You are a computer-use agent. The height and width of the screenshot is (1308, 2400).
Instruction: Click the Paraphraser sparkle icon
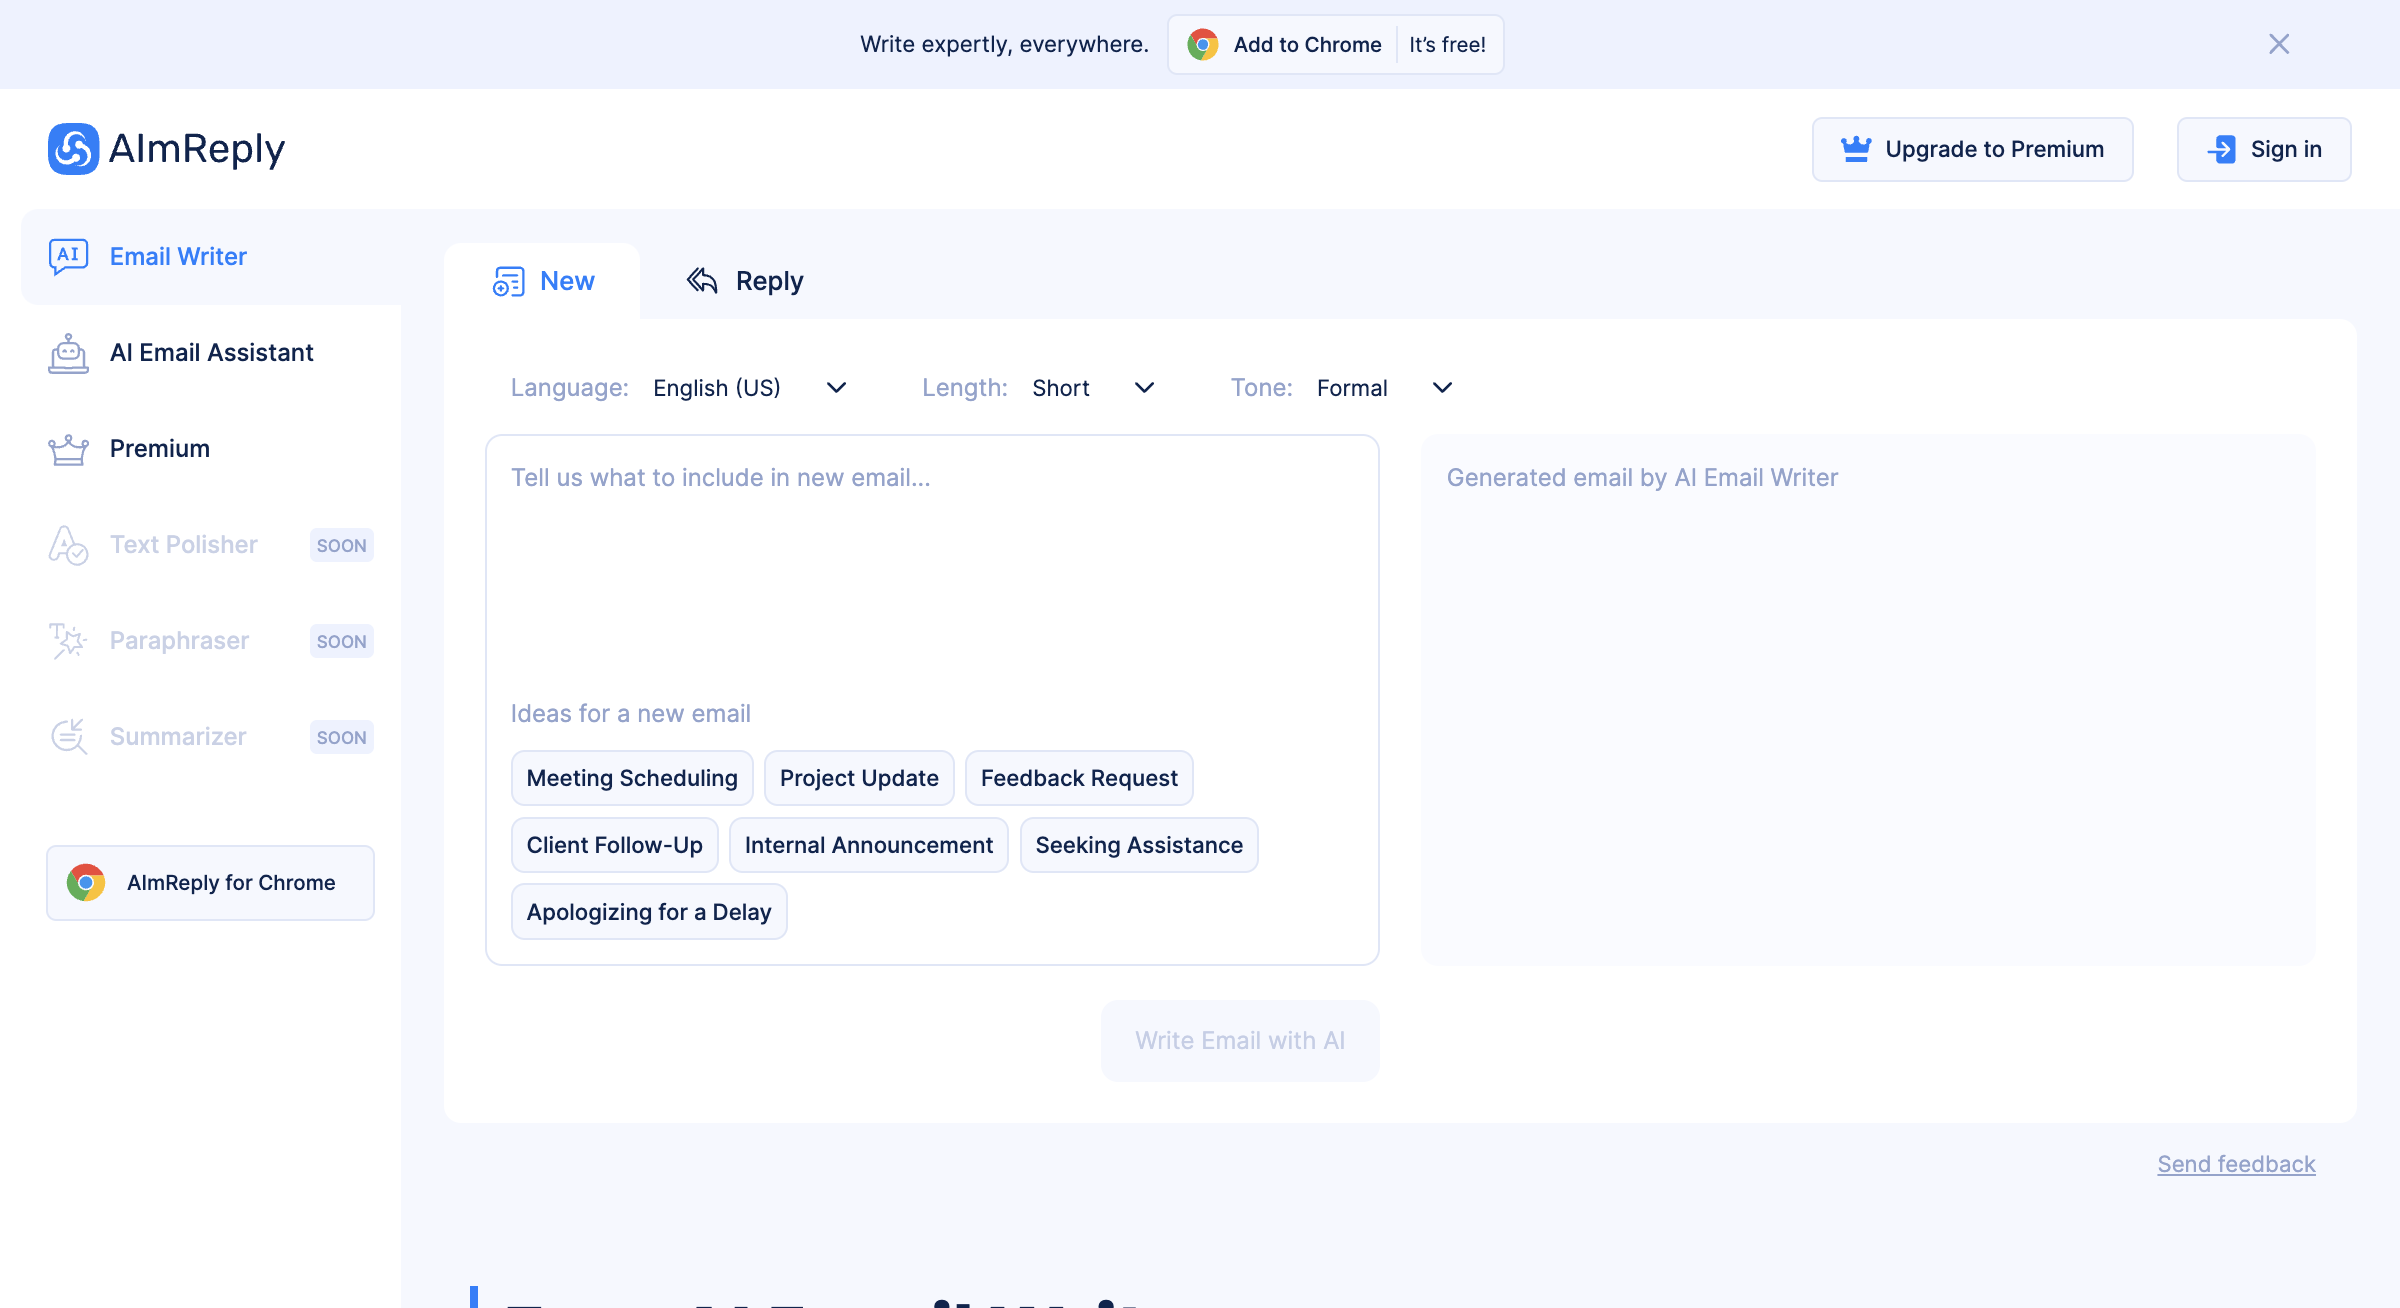pyautogui.click(x=68, y=641)
